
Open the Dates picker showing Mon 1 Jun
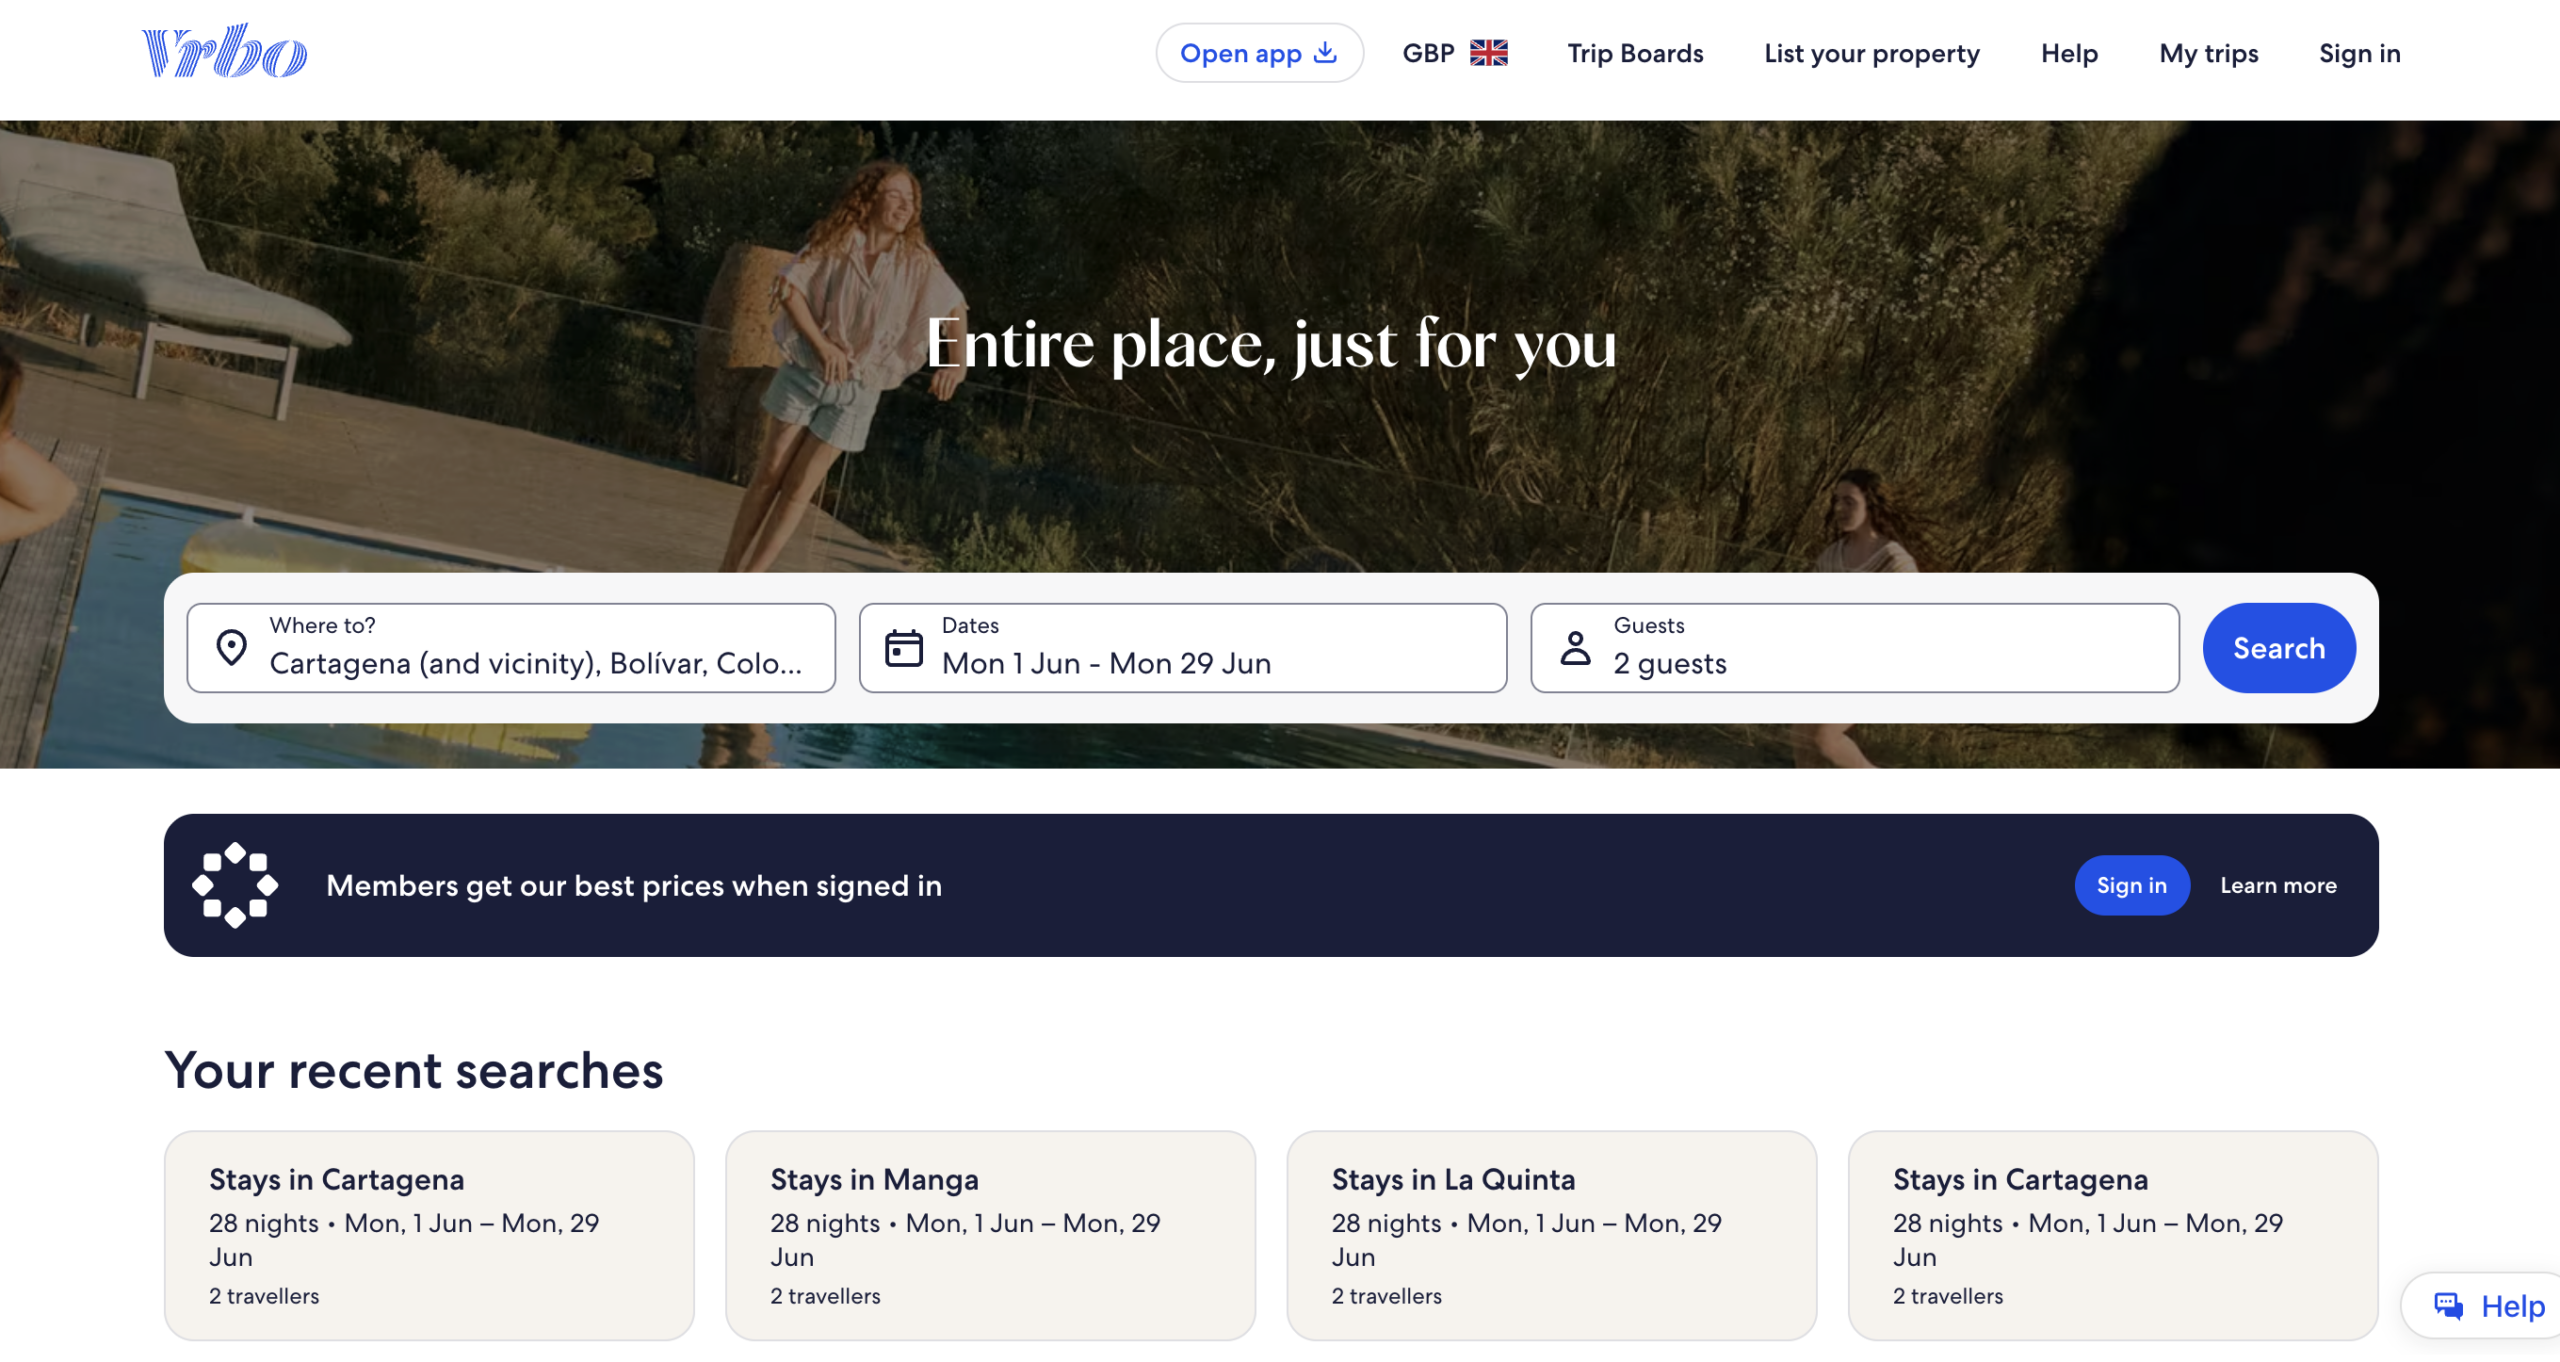[1180, 648]
